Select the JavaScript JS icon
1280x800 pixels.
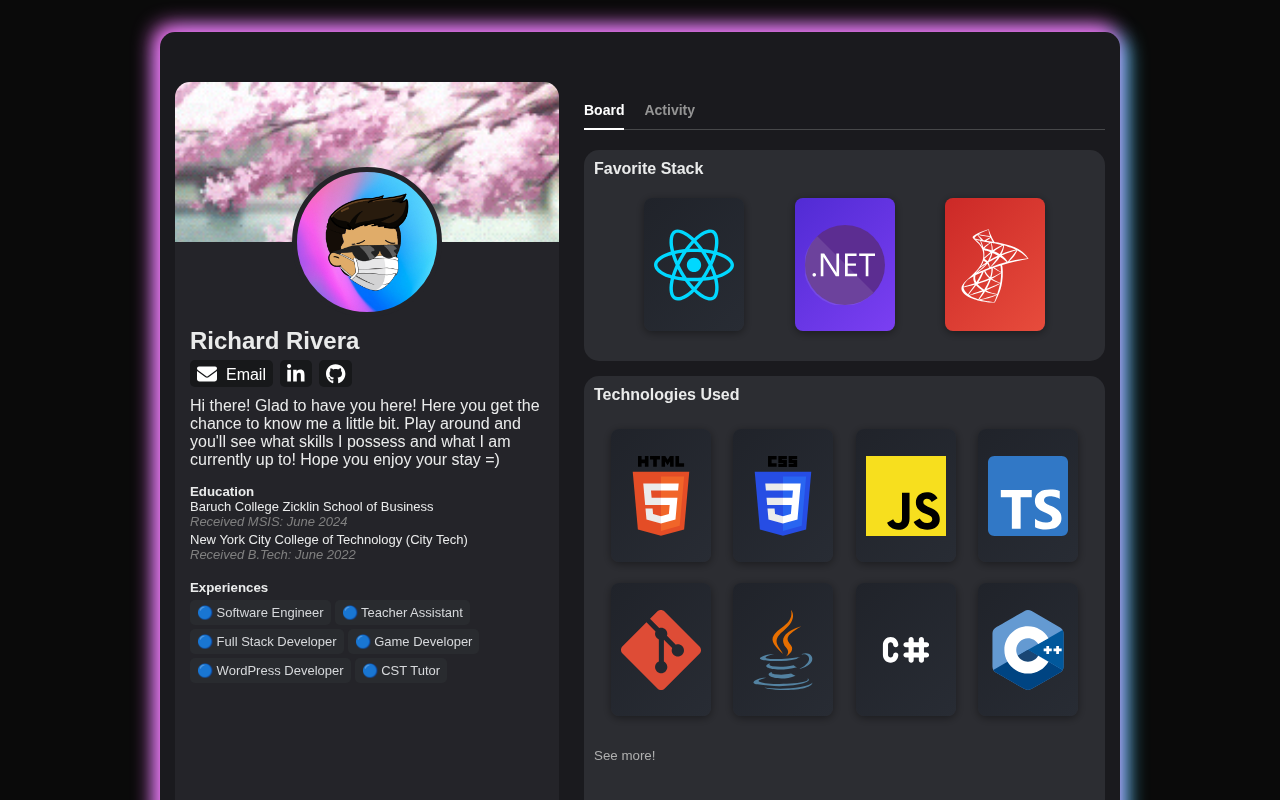[906, 496]
